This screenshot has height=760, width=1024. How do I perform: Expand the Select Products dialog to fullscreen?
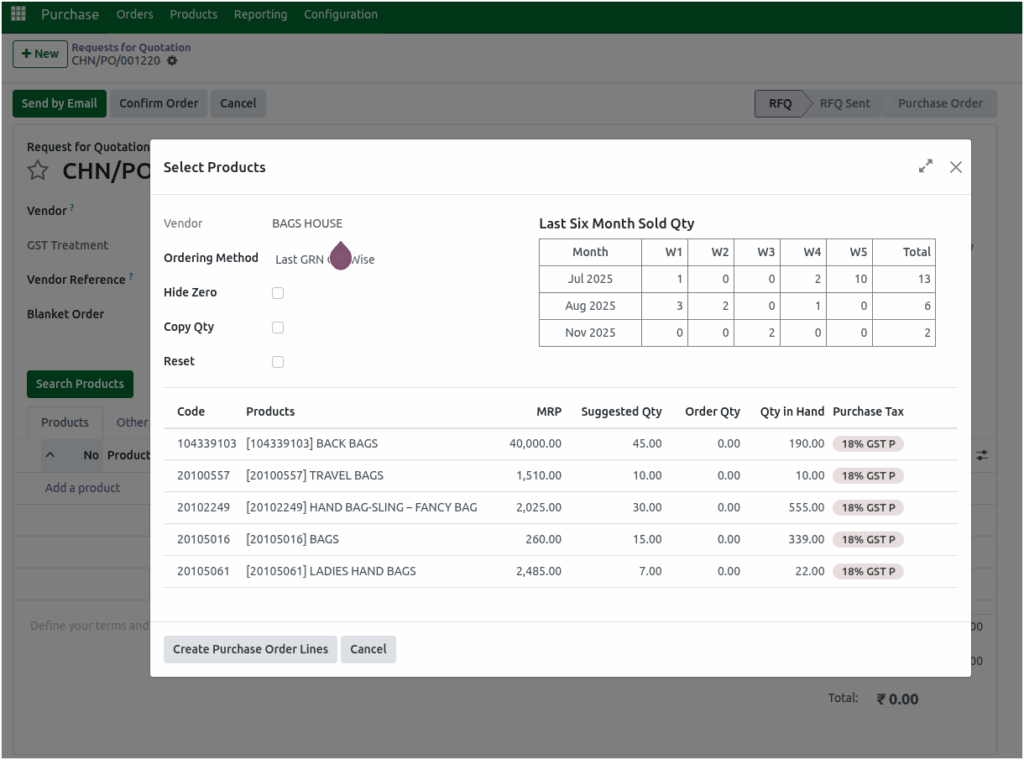point(925,166)
